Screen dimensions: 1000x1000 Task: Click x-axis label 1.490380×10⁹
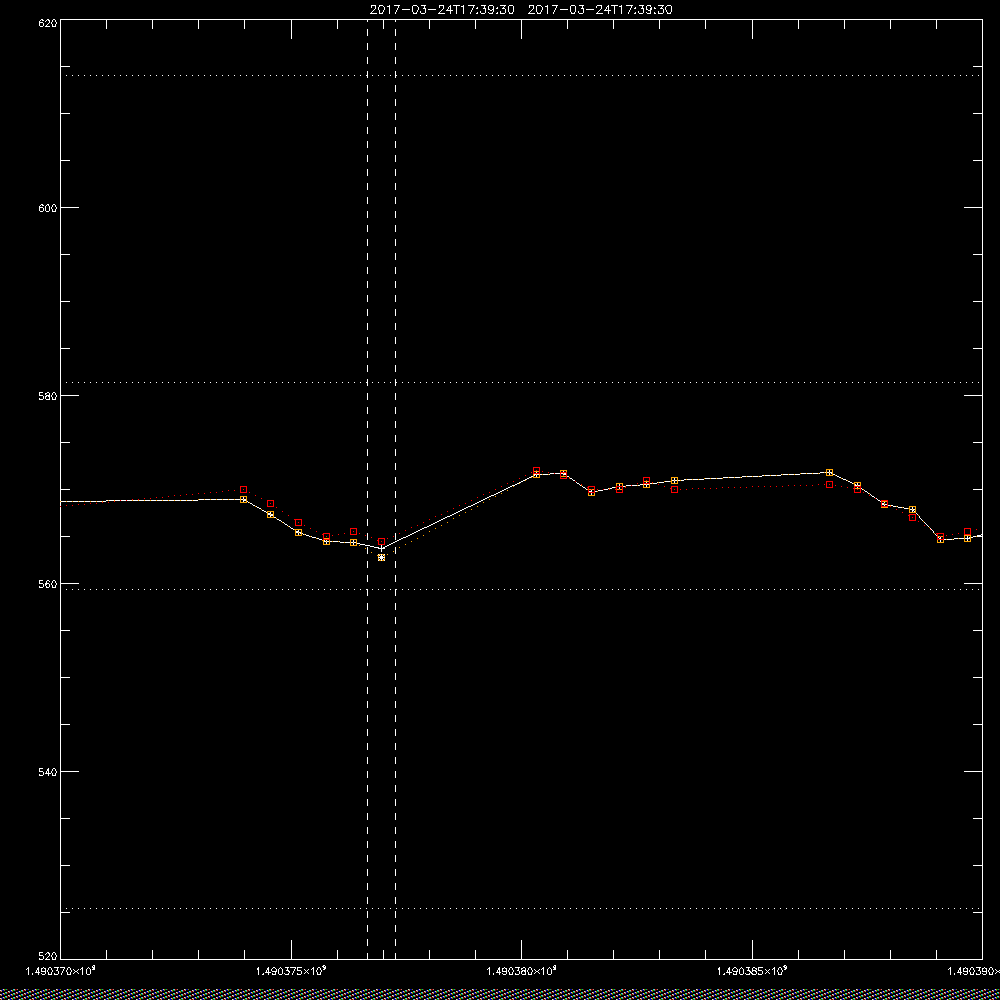pos(522,971)
